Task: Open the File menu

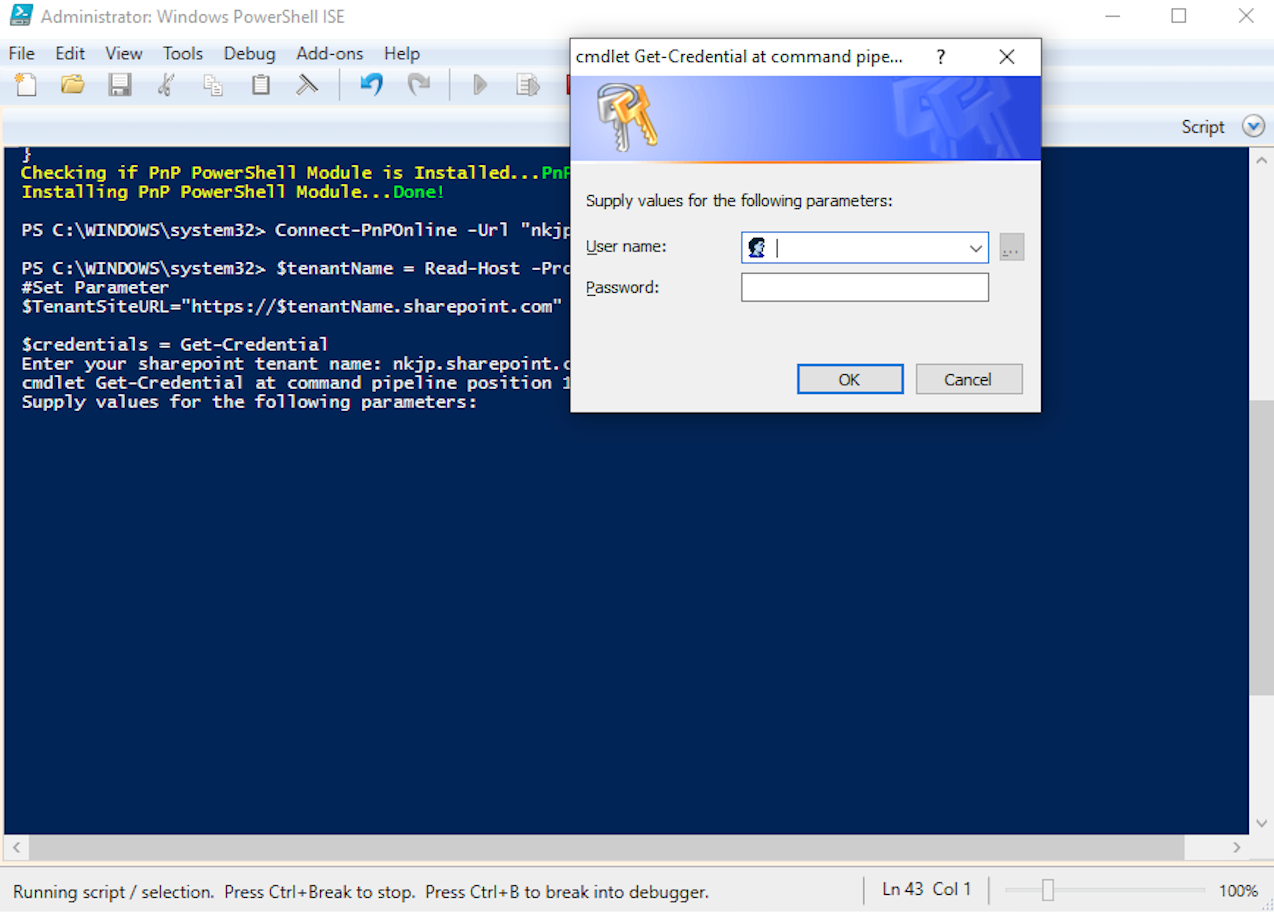Action: [x=21, y=54]
